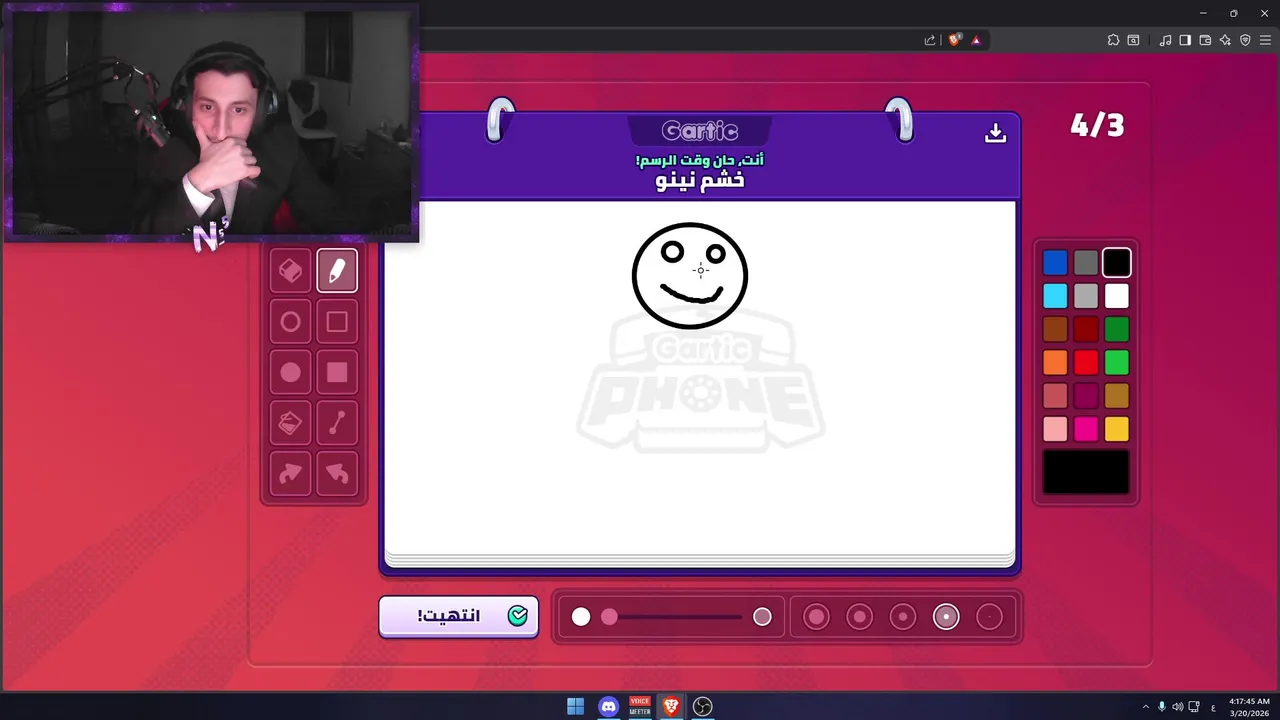The height and width of the screenshot is (720, 1280).
Task: Pick the maroon-magenta color swatch
Action: (1086, 396)
